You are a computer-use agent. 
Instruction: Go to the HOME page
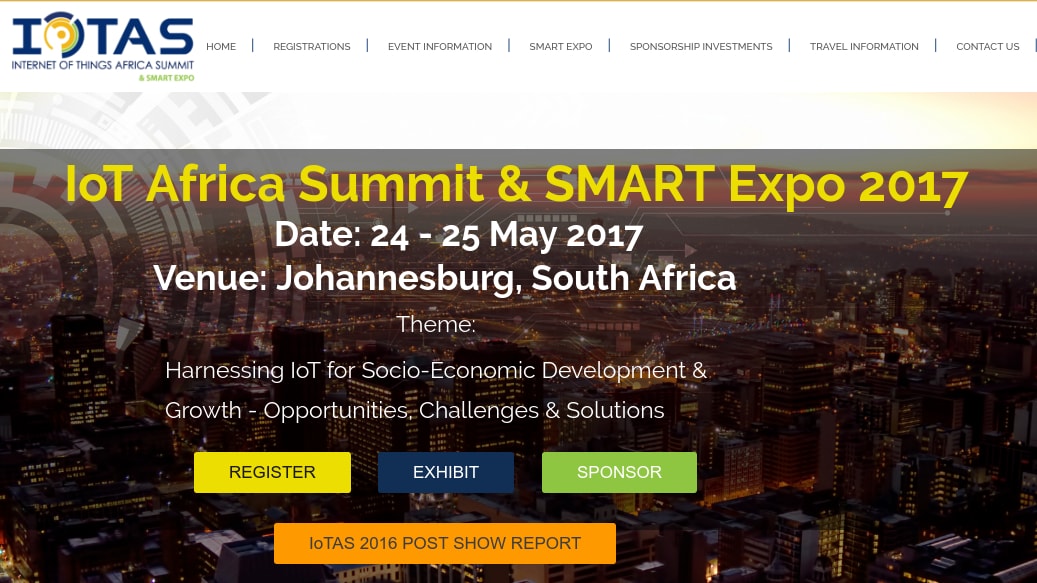tap(221, 47)
